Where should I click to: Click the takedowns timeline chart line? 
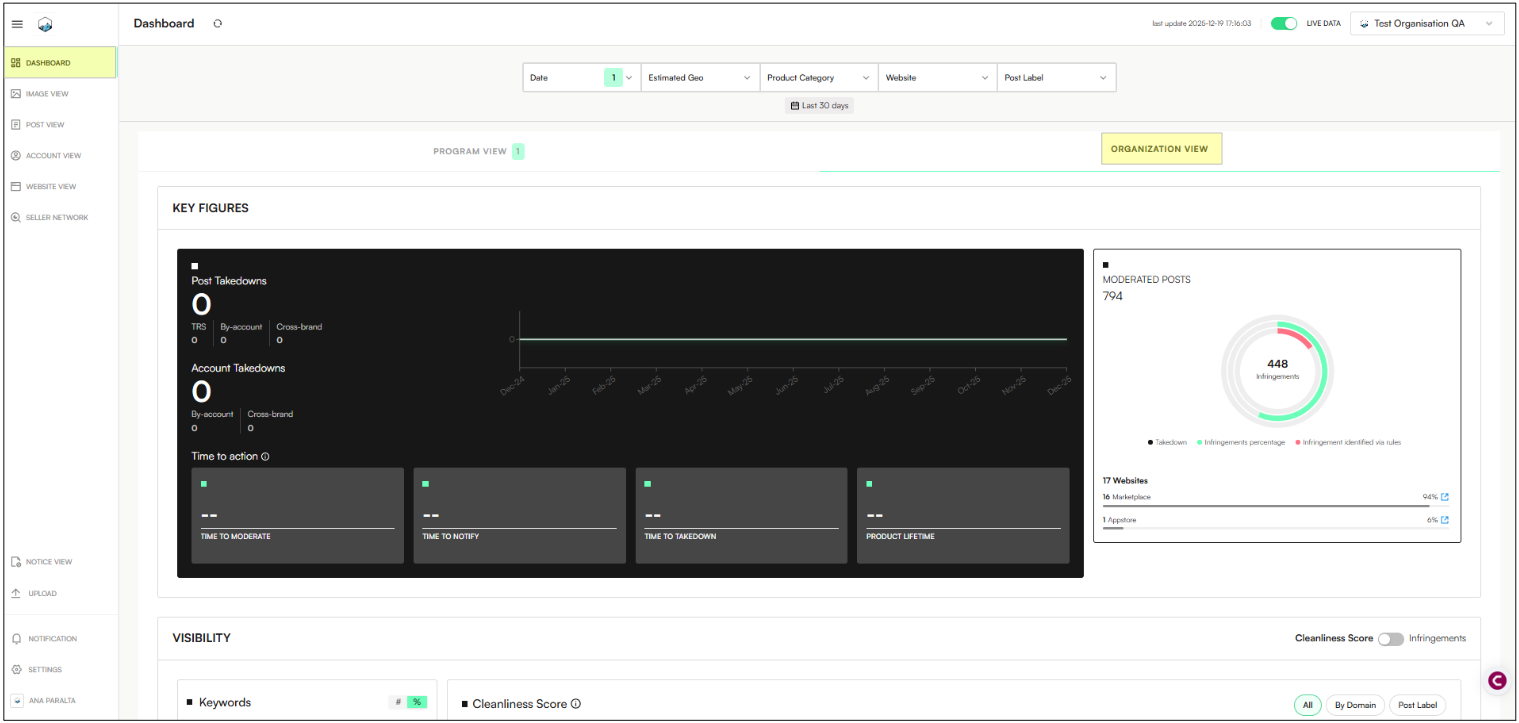click(x=793, y=340)
